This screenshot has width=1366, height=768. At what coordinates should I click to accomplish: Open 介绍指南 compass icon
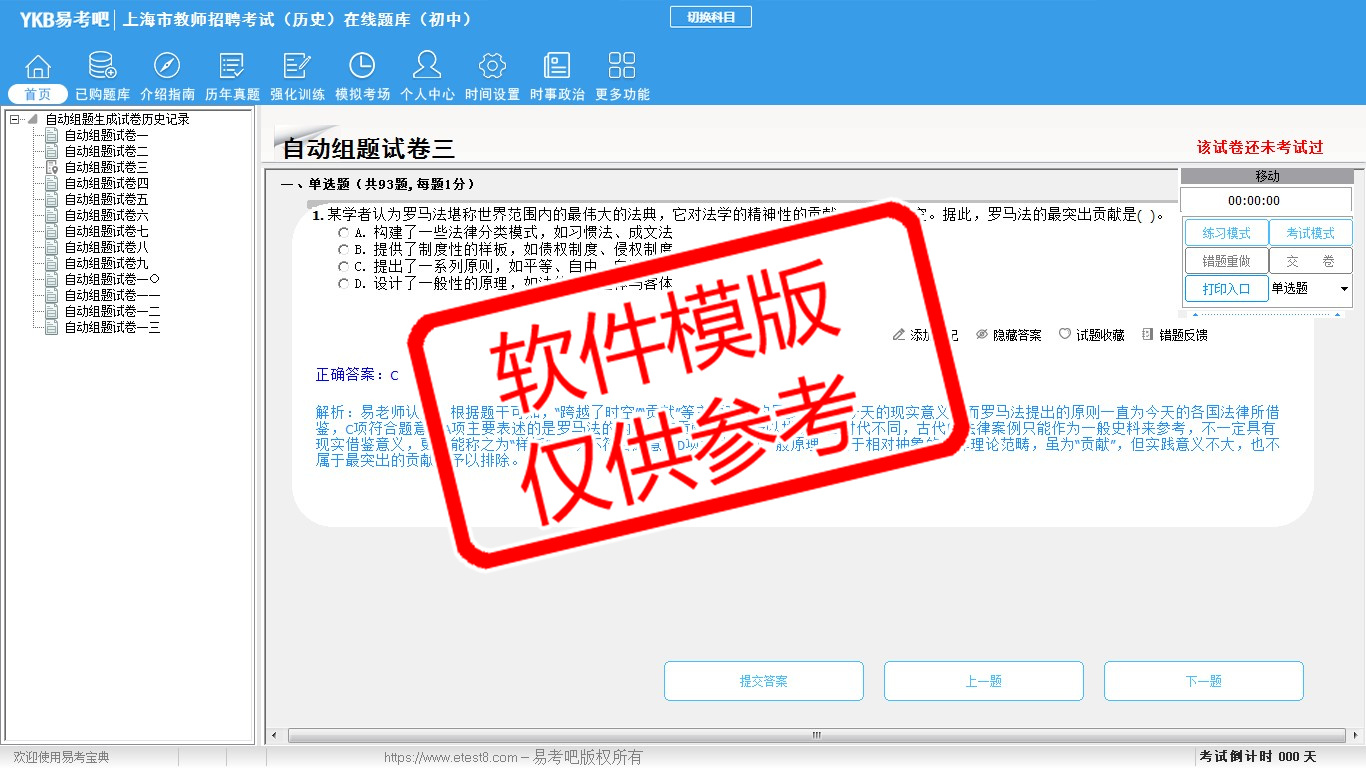(x=167, y=66)
